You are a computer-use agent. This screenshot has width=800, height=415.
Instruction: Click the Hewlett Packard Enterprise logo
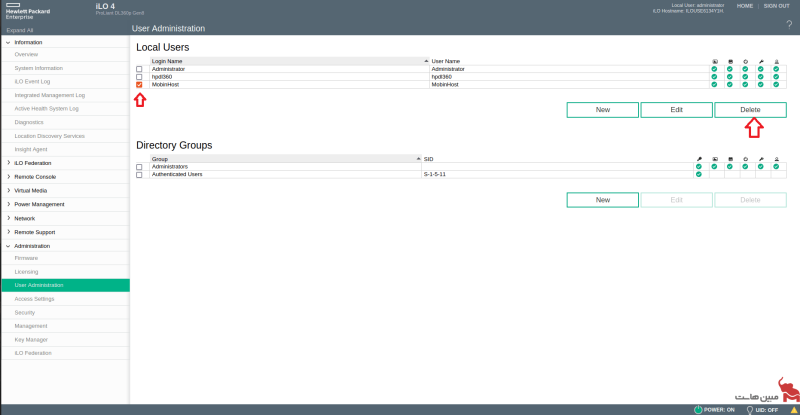tap(28, 11)
